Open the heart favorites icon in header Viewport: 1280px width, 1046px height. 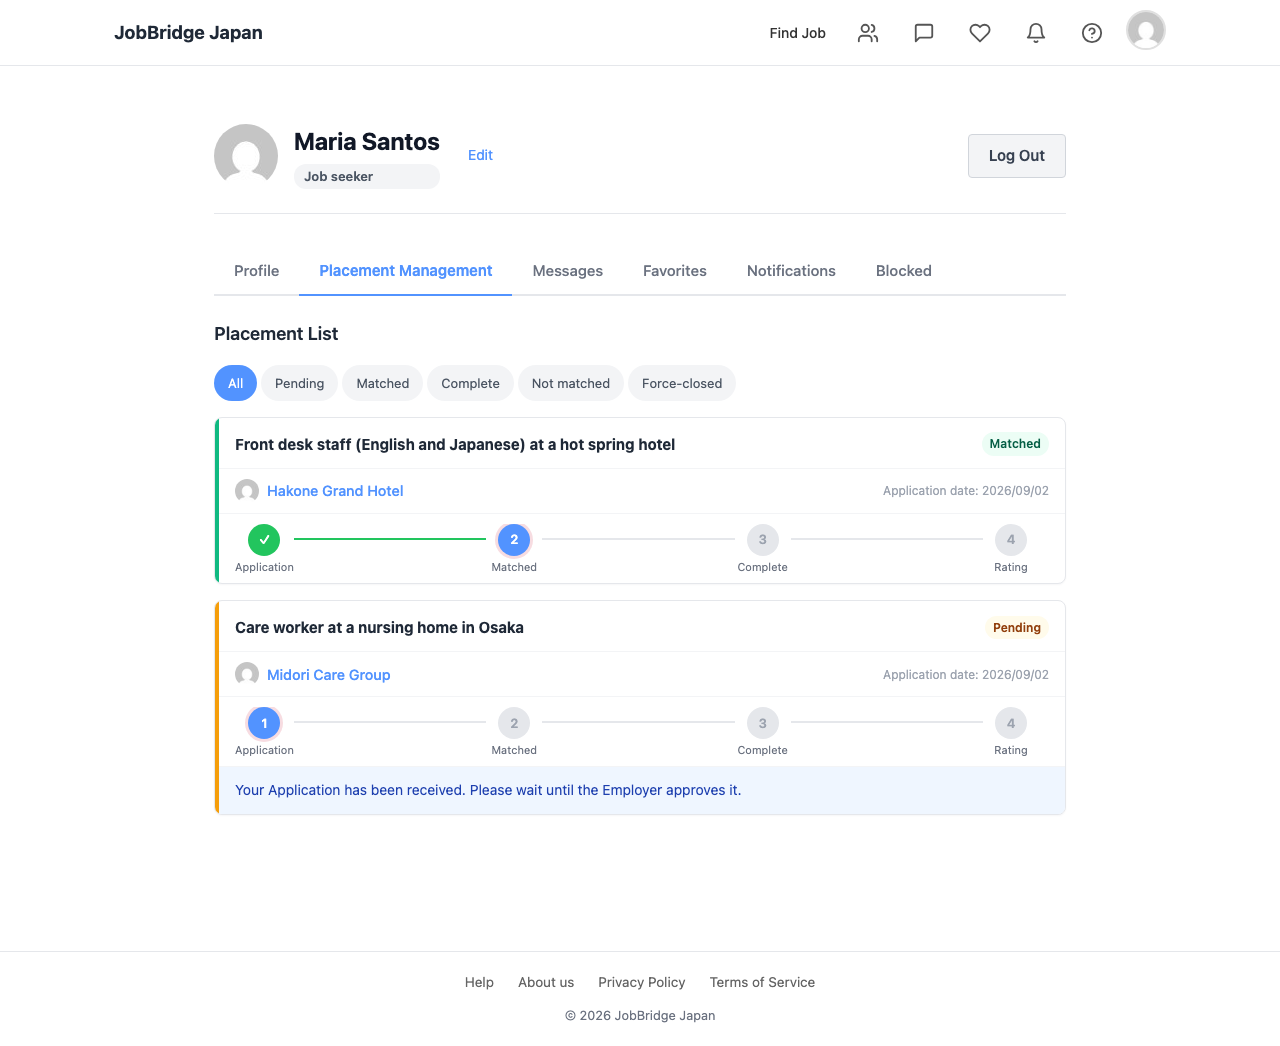(980, 33)
